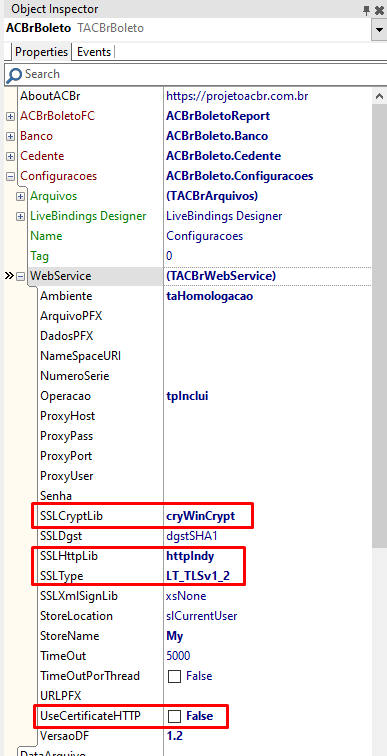Click the Operacao value tpInclui

pos(187,396)
